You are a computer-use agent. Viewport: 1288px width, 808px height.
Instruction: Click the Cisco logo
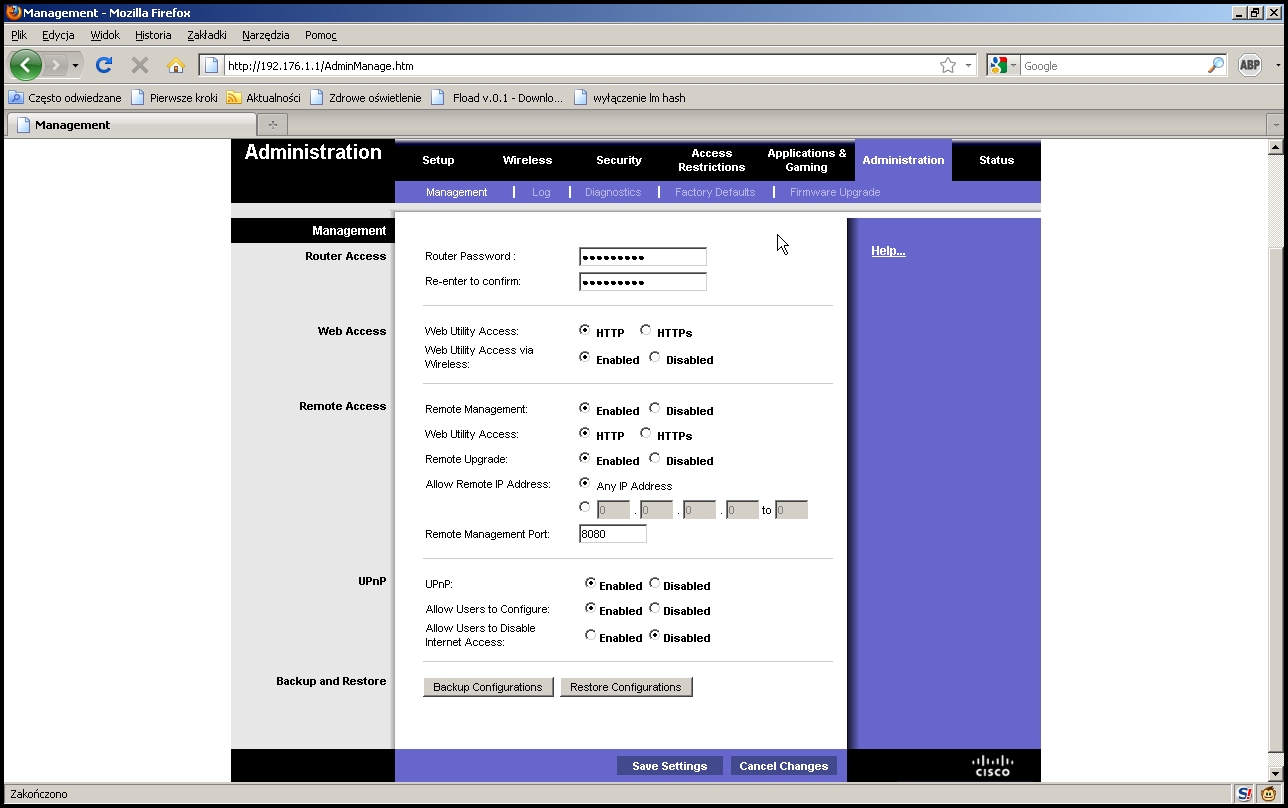coord(992,766)
